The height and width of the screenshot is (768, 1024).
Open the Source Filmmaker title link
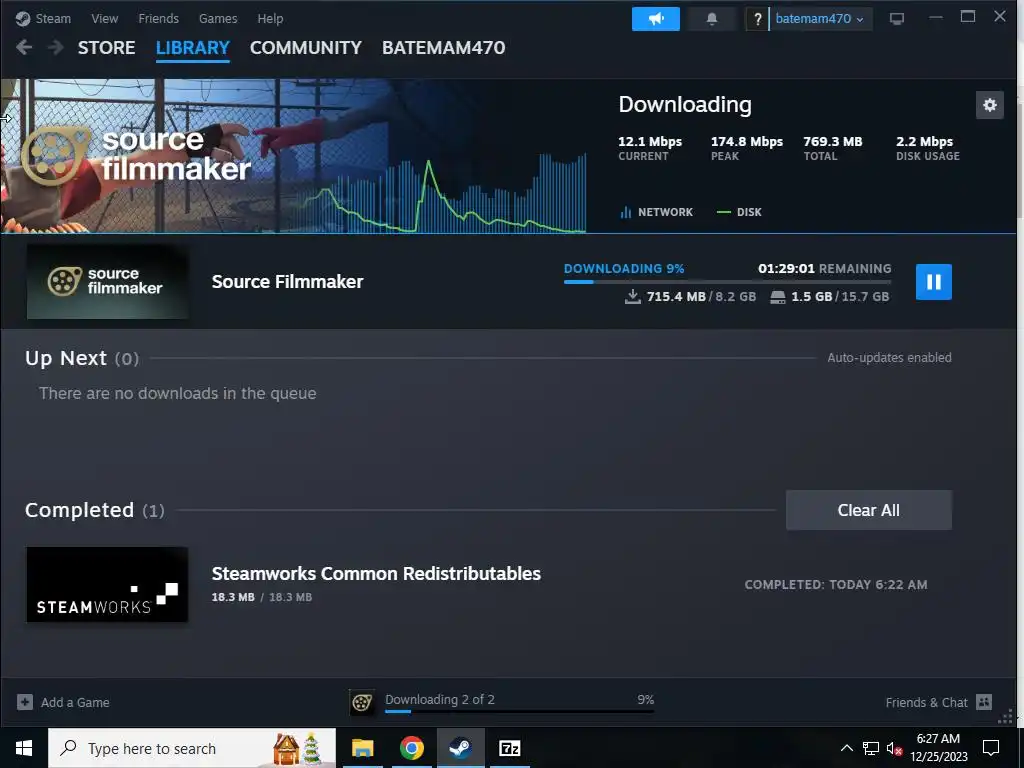pos(287,281)
